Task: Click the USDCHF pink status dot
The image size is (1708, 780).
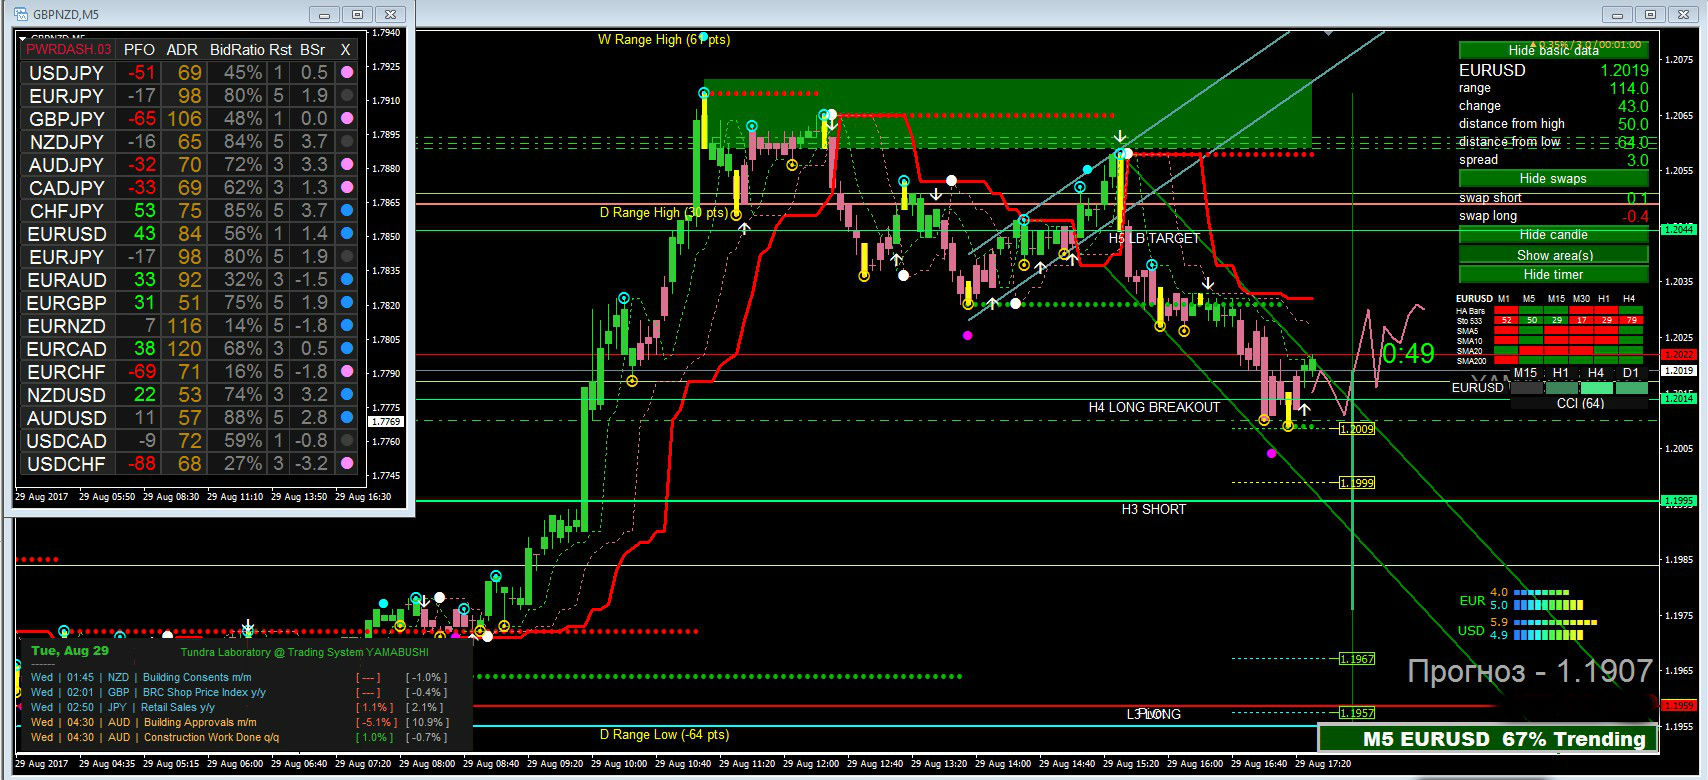Action: [347, 464]
